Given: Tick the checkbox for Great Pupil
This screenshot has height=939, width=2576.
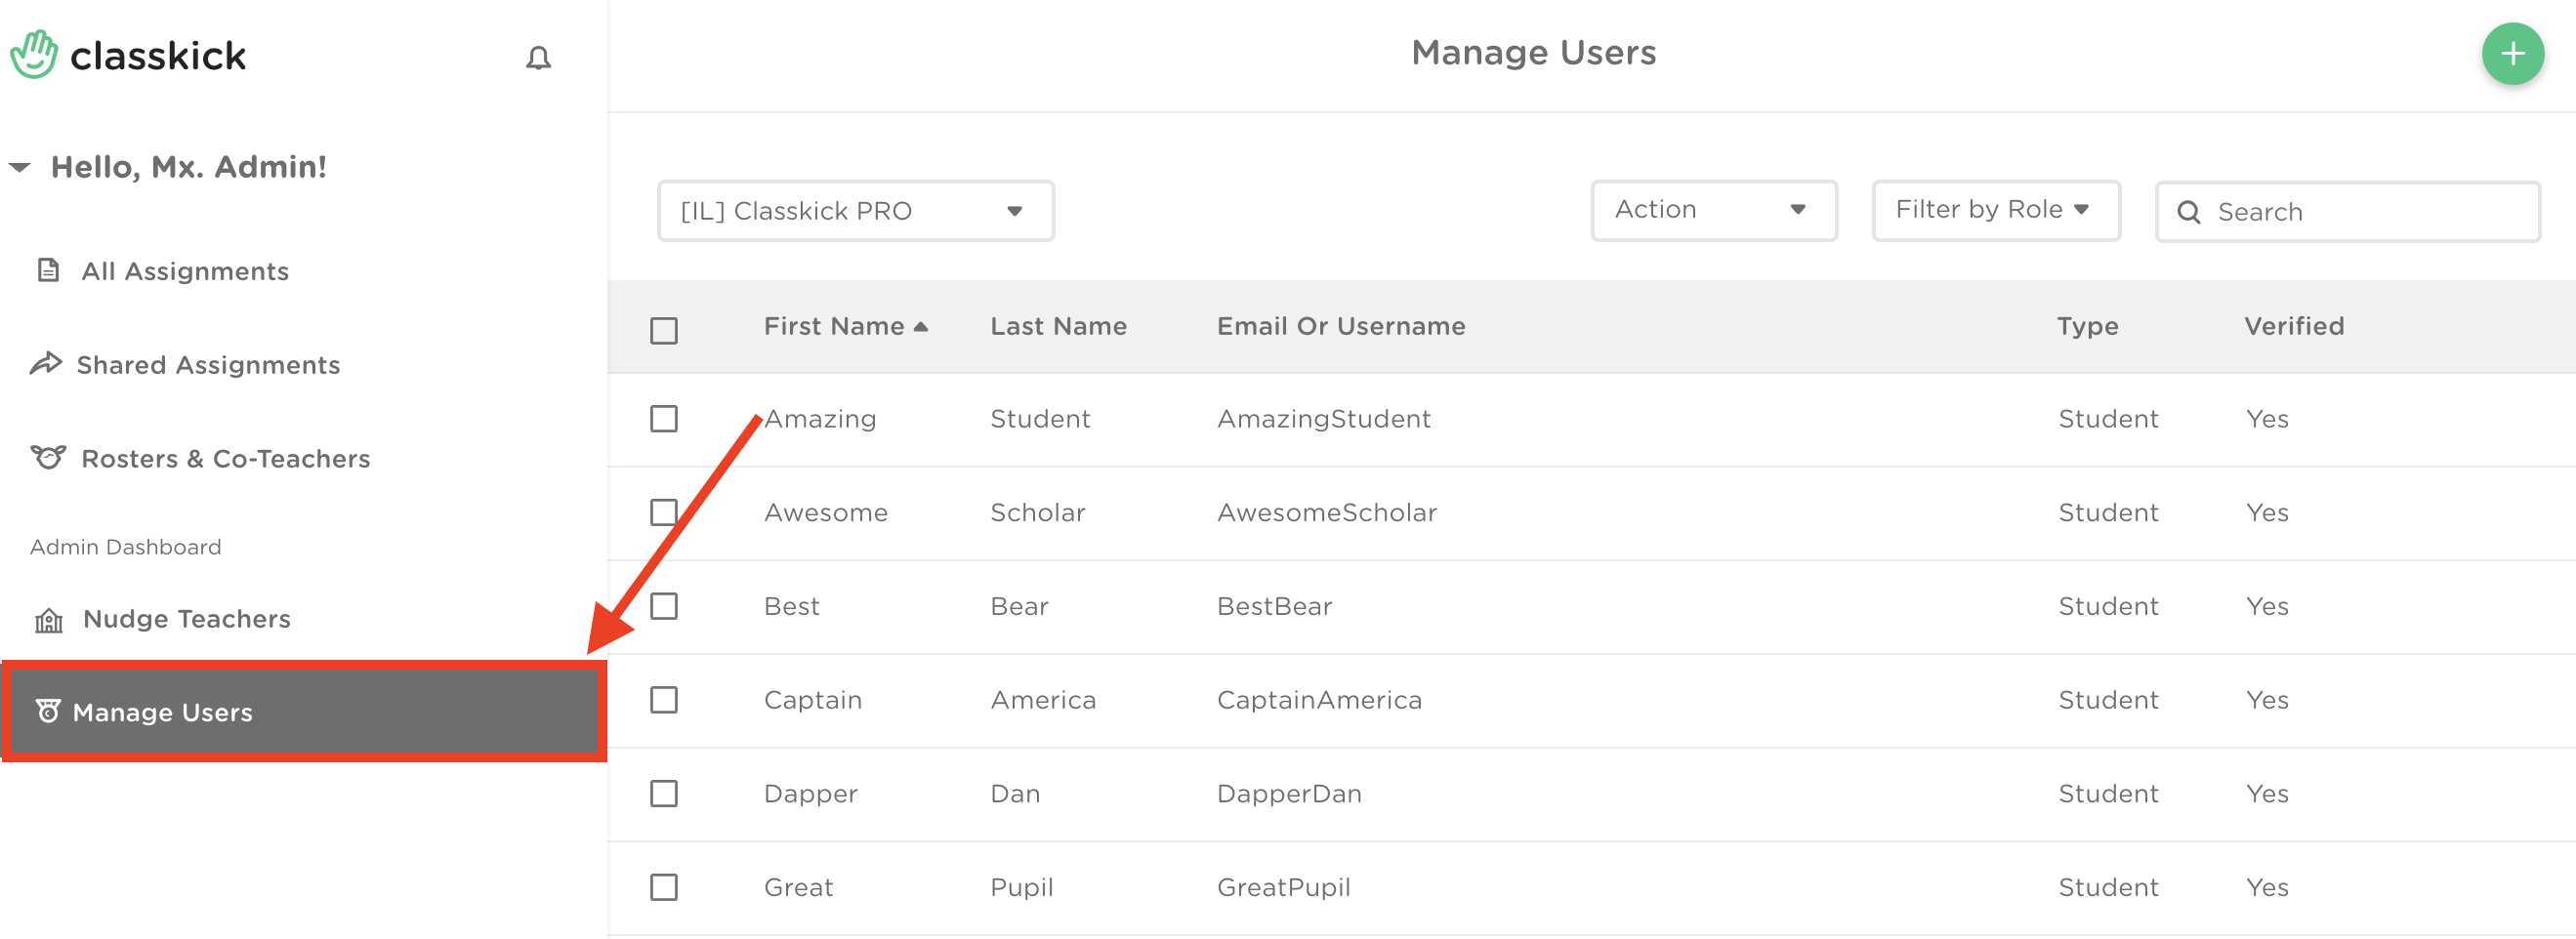Looking at the screenshot, I should [663, 887].
